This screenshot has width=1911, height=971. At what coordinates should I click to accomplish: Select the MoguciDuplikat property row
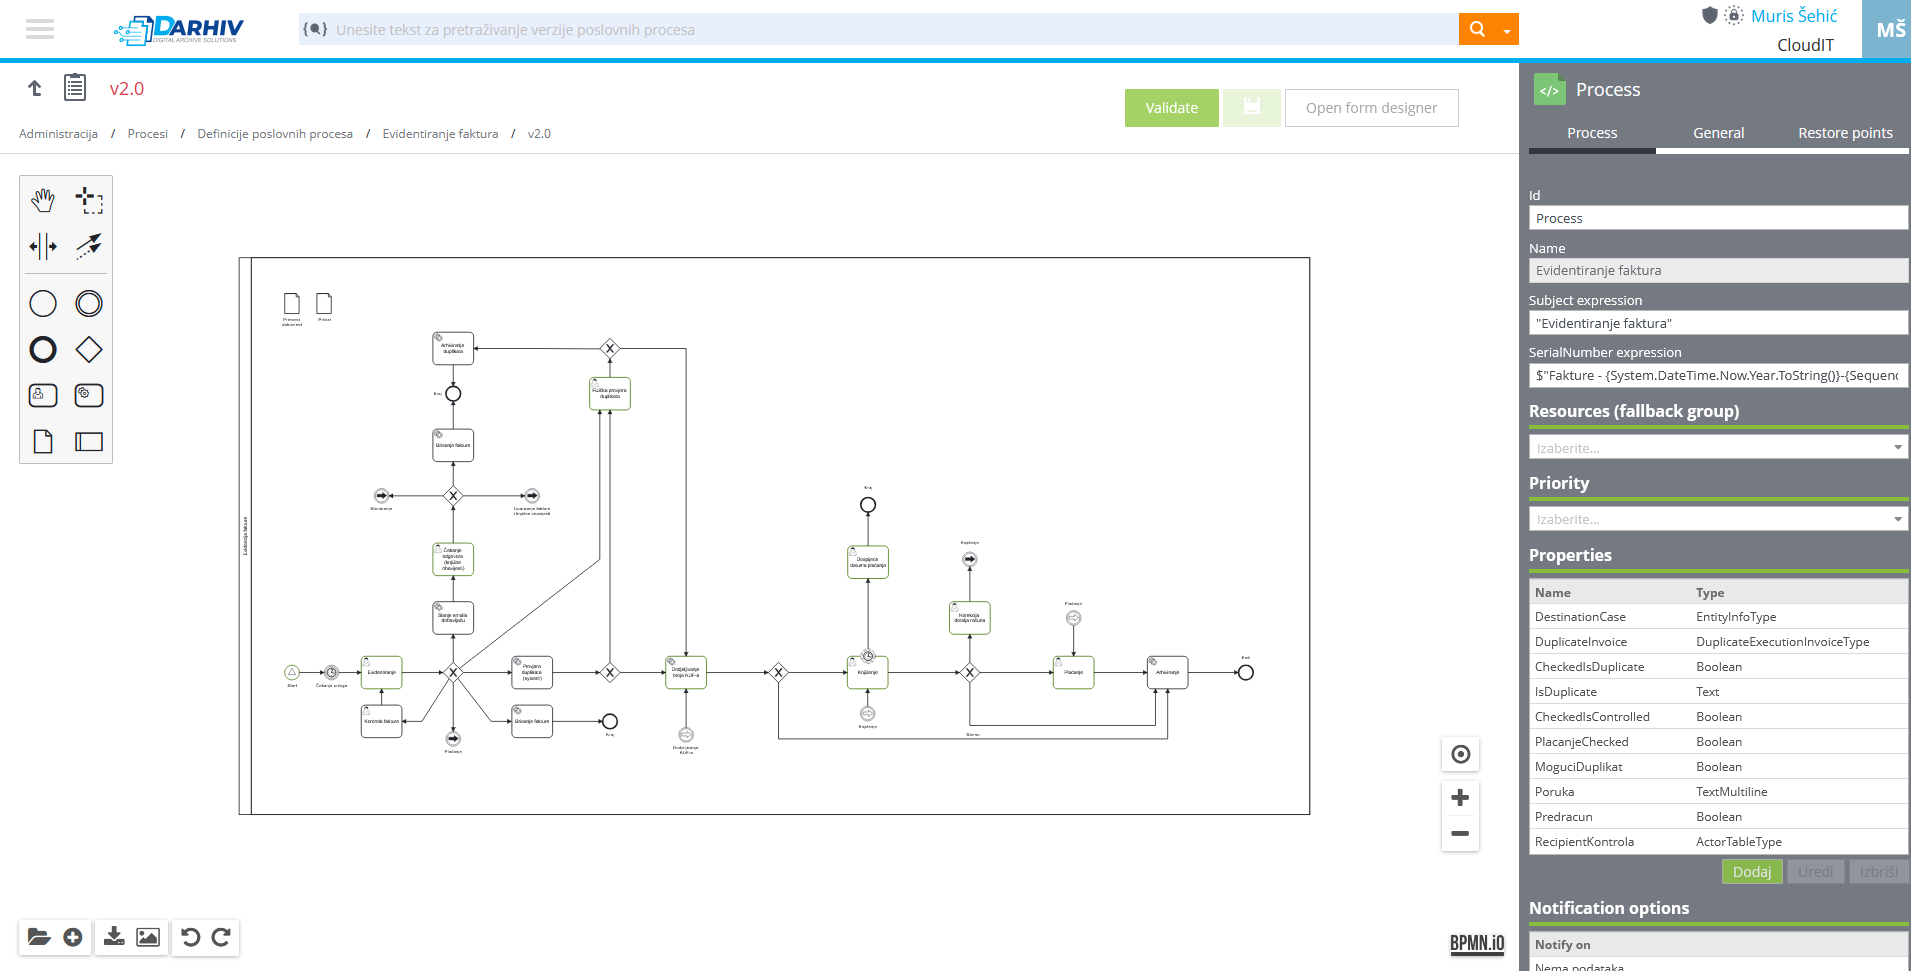(1718, 767)
